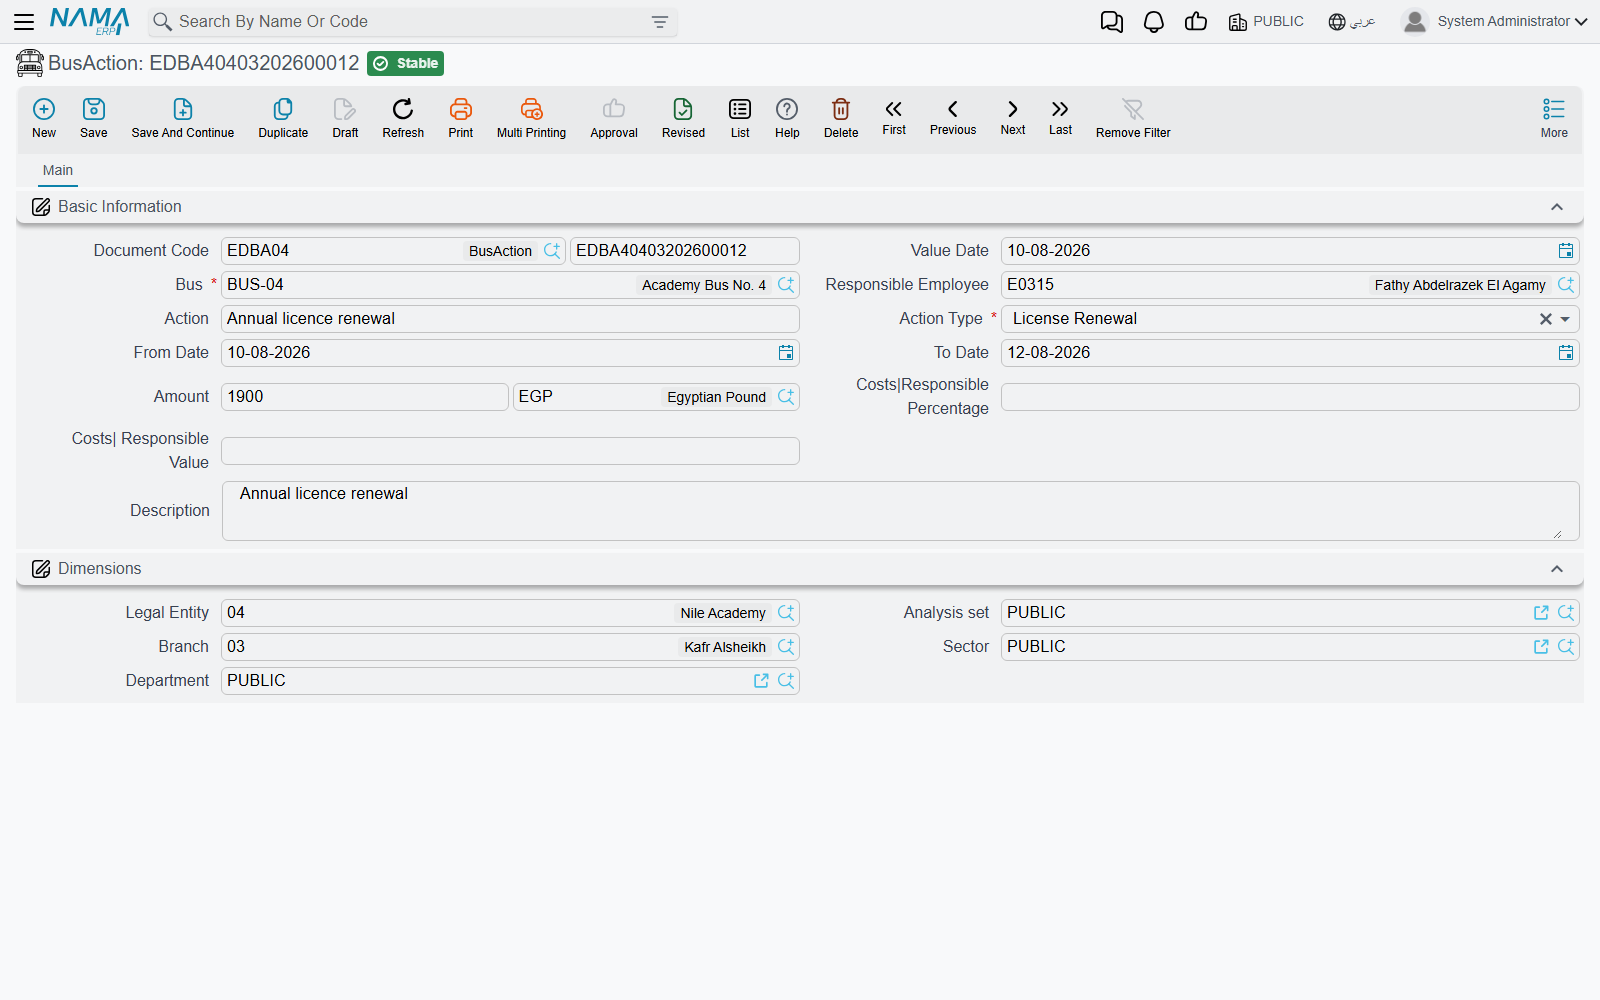Switch language to Arabic
This screenshot has height=1000, width=1600.
1352,22
